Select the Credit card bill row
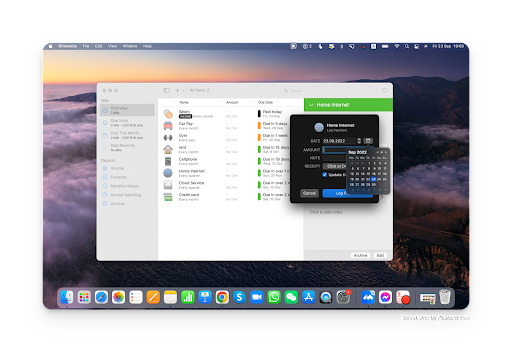Viewport: 512px width, 363px height. 231,197
